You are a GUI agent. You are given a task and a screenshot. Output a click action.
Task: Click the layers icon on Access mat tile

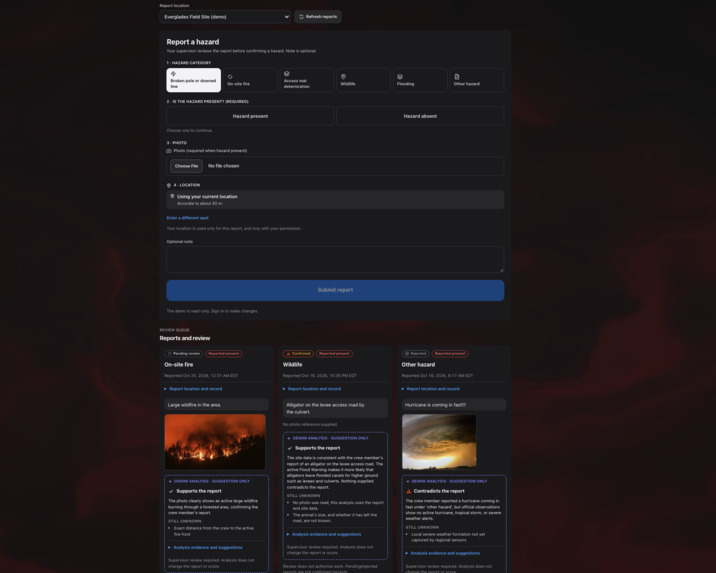(x=287, y=74)
